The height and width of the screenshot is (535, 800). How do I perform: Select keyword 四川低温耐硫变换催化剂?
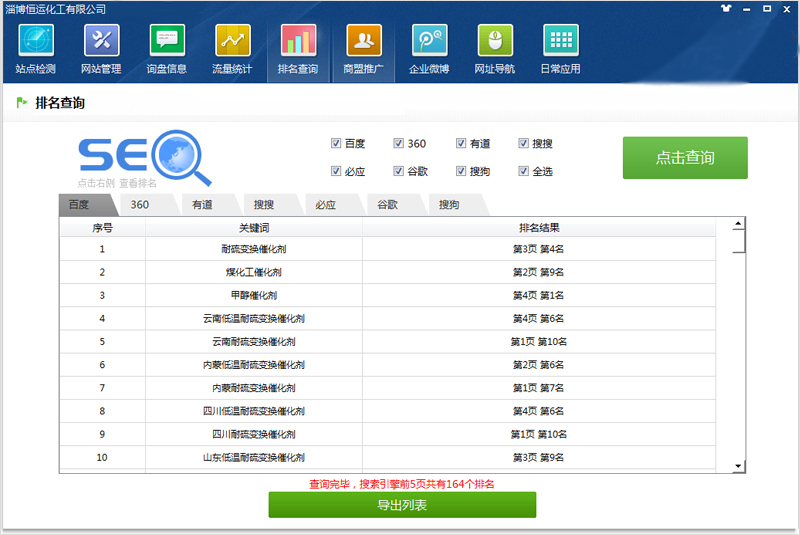click(x=254, y=411)
